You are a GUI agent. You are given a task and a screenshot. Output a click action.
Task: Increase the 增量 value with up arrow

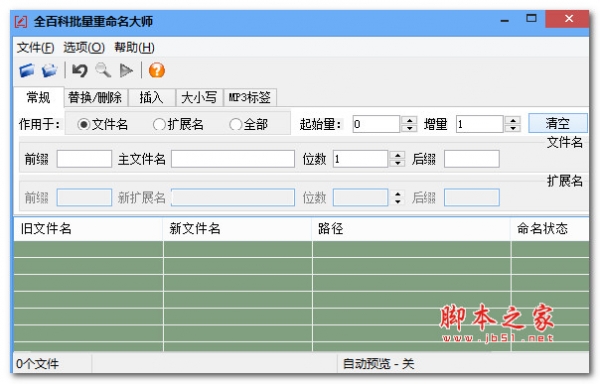(513, 120)
